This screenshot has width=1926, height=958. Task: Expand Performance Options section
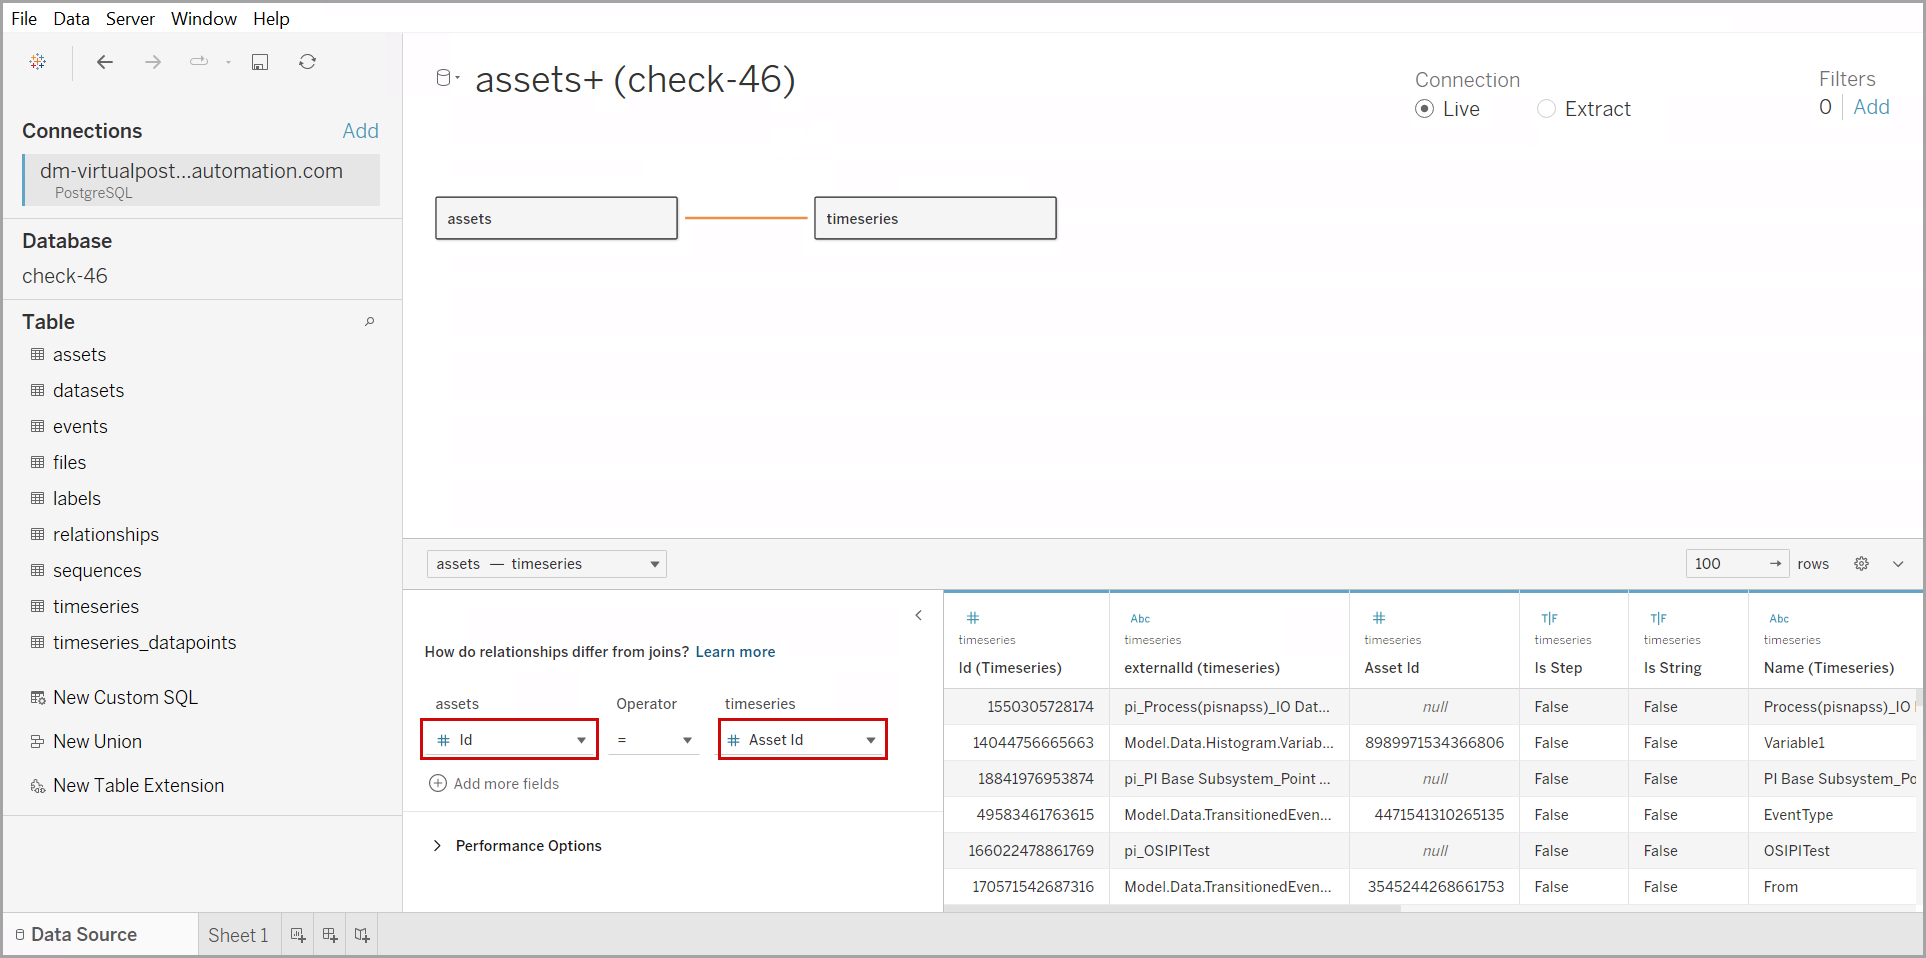437,846
